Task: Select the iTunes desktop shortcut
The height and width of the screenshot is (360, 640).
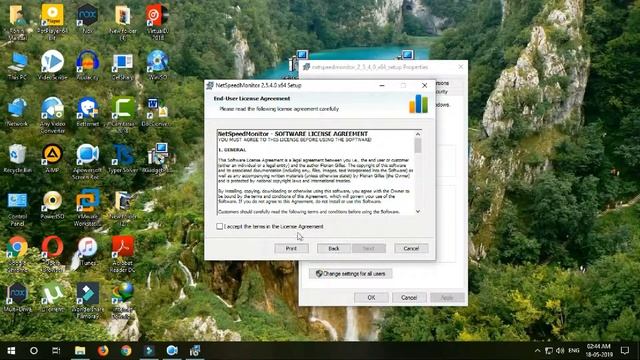Action: (87, 251)
